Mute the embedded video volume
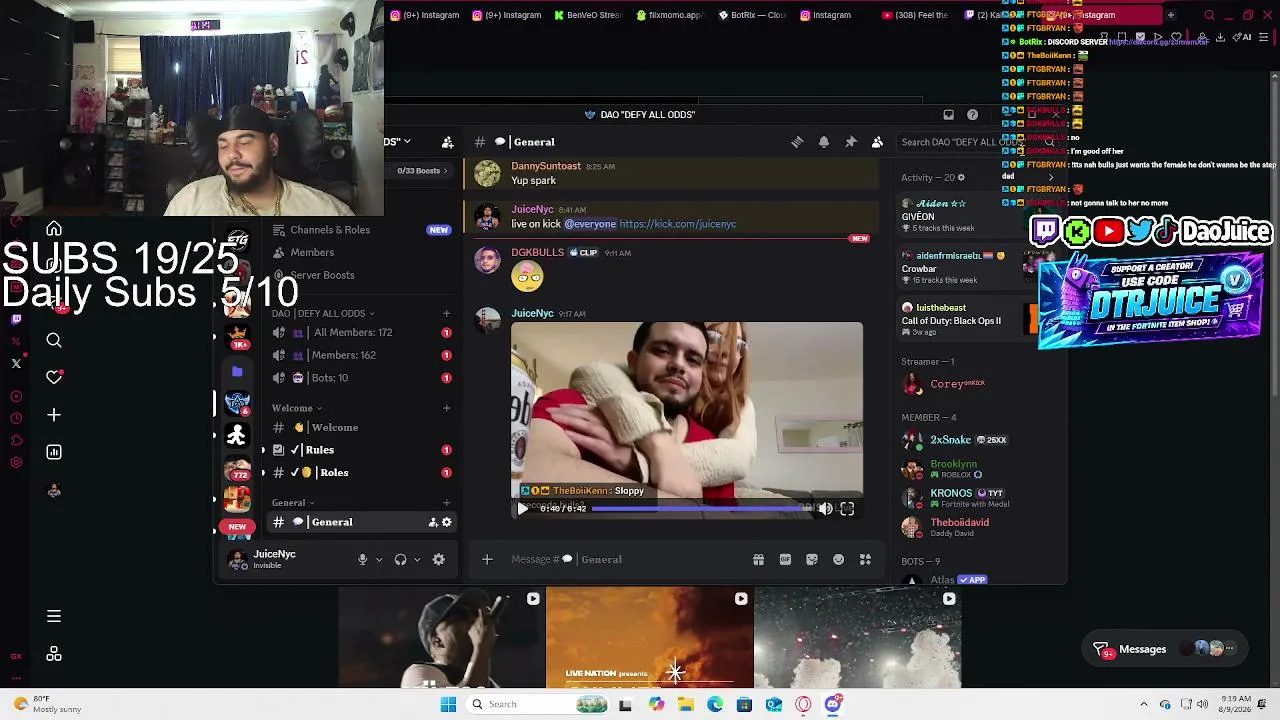The height and width of the screenshot is (720, 1280). [x=825, y=509]
